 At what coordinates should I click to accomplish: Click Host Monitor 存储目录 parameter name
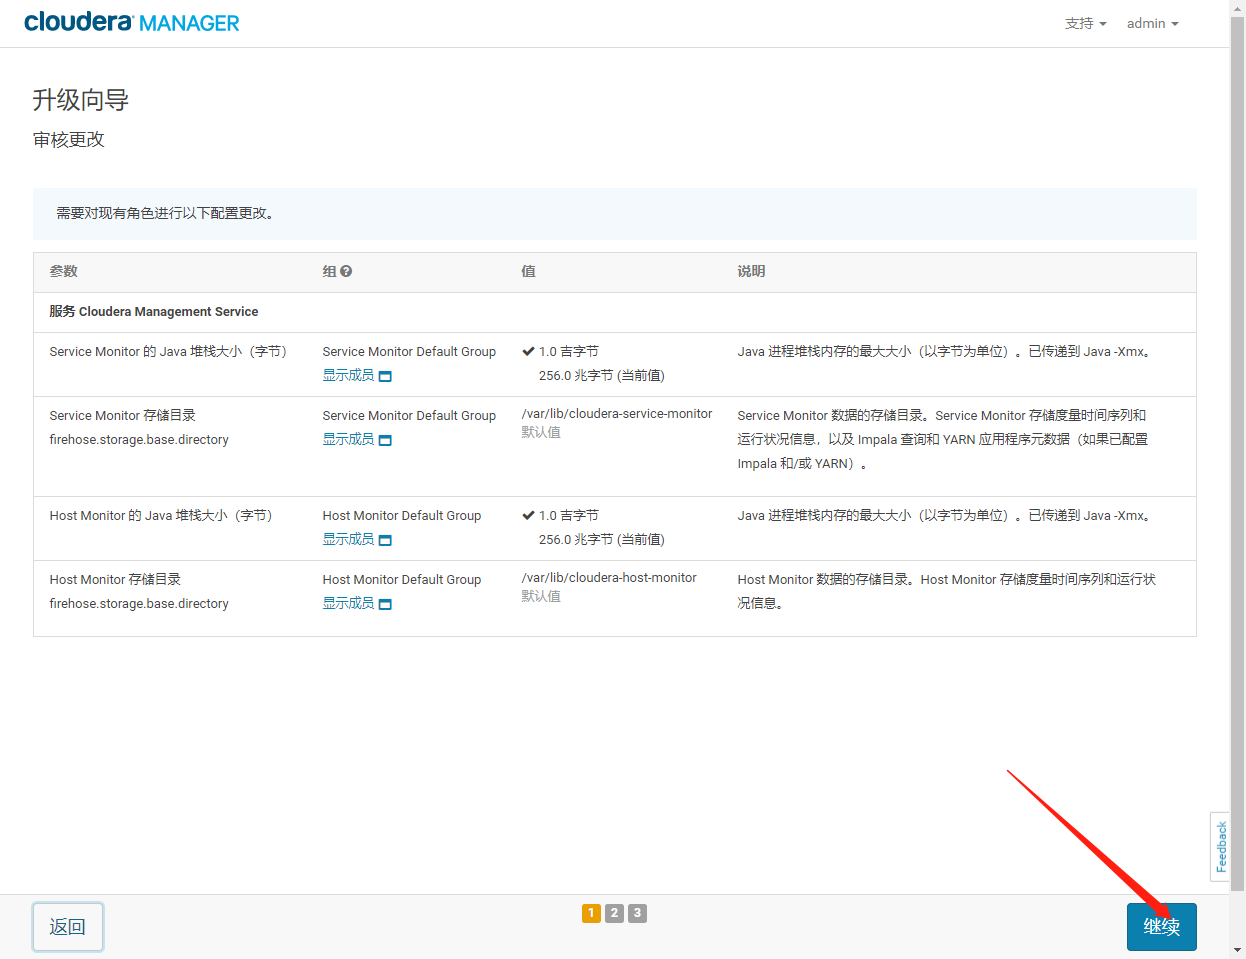[x=115, y=580]
